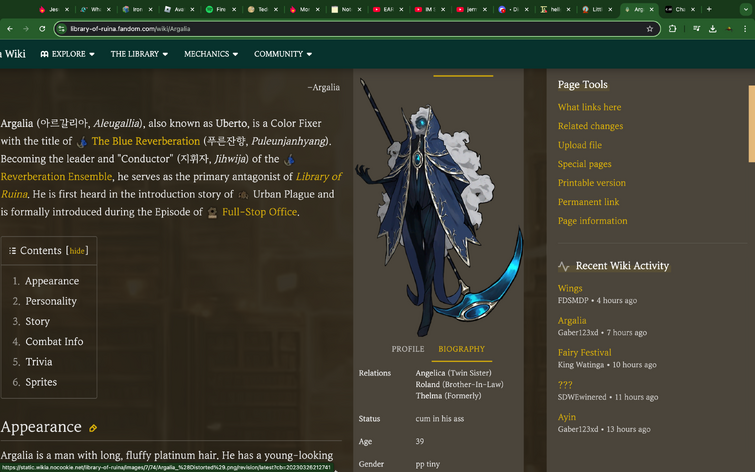The image size is (755, 472).
Task: Click the address bar URL field
Action: 356,29
